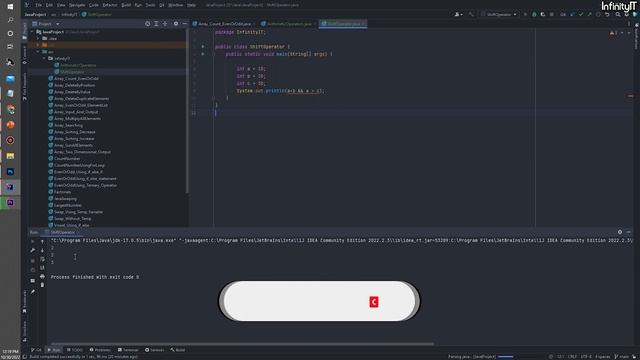Viewport: 640px width, 360px height.
Task: Hide the Project tool window
Action: tap(184, 24)
